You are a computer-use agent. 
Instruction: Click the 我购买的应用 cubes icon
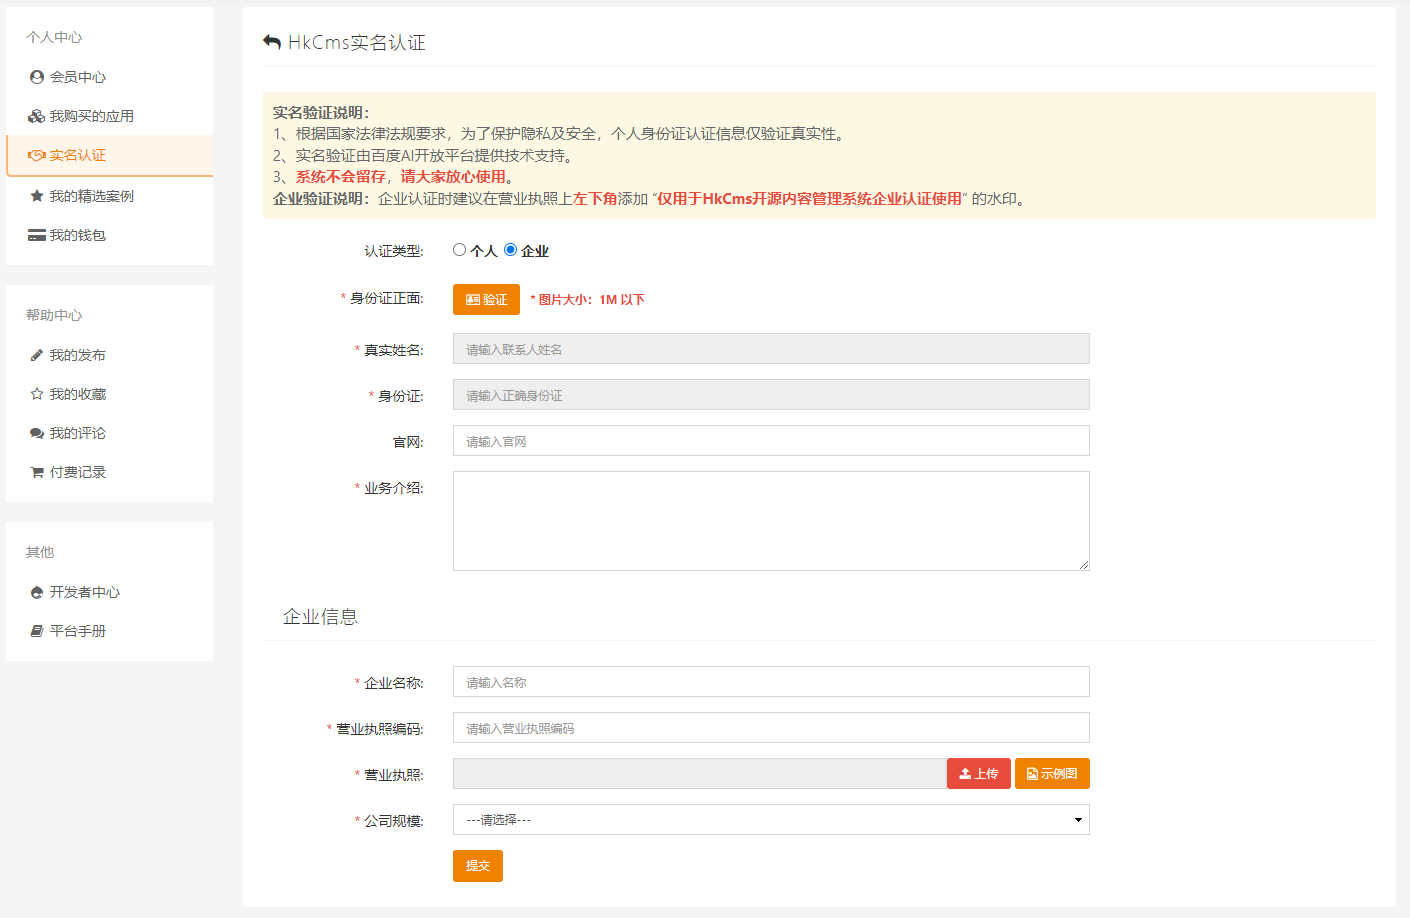[37, 116]
